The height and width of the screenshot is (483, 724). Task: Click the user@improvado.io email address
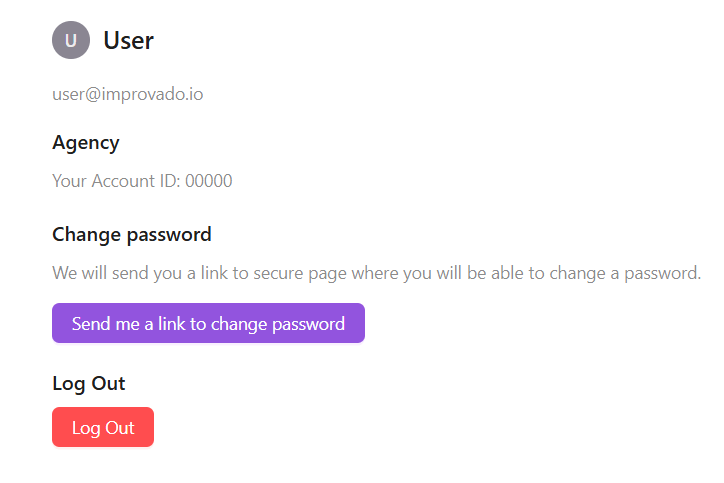point(127,94)
